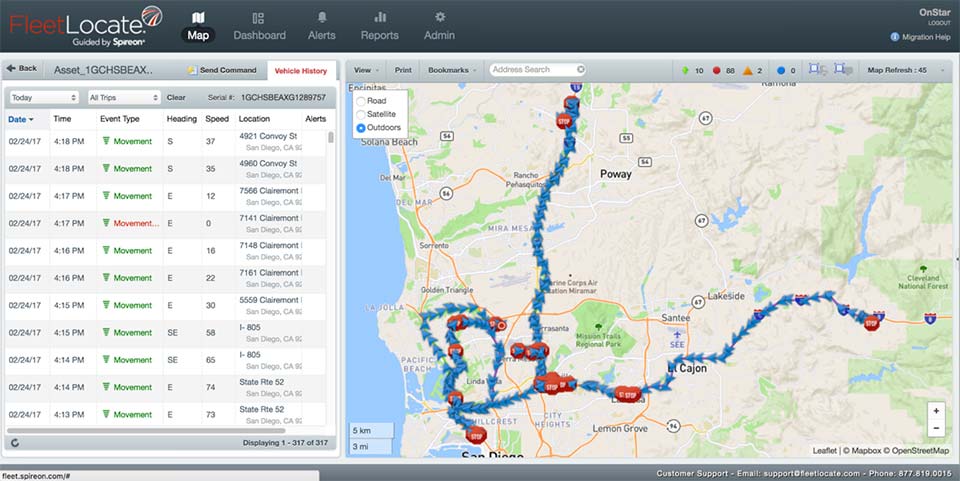Click the green moving vehicles status icon

684,71
